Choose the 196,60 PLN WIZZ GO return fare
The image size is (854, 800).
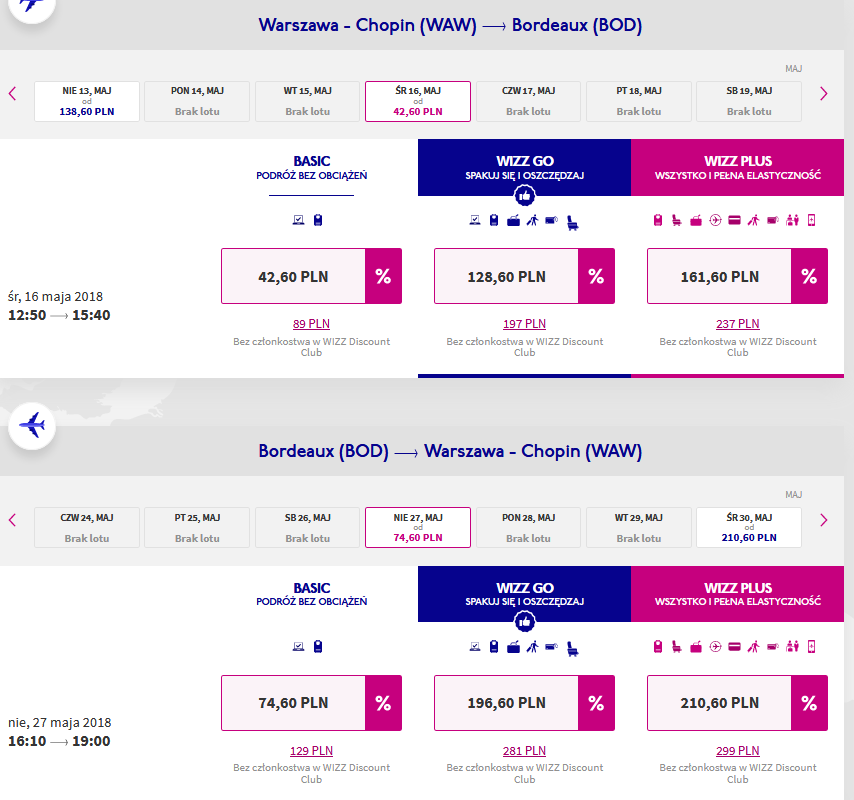(506, 703)
